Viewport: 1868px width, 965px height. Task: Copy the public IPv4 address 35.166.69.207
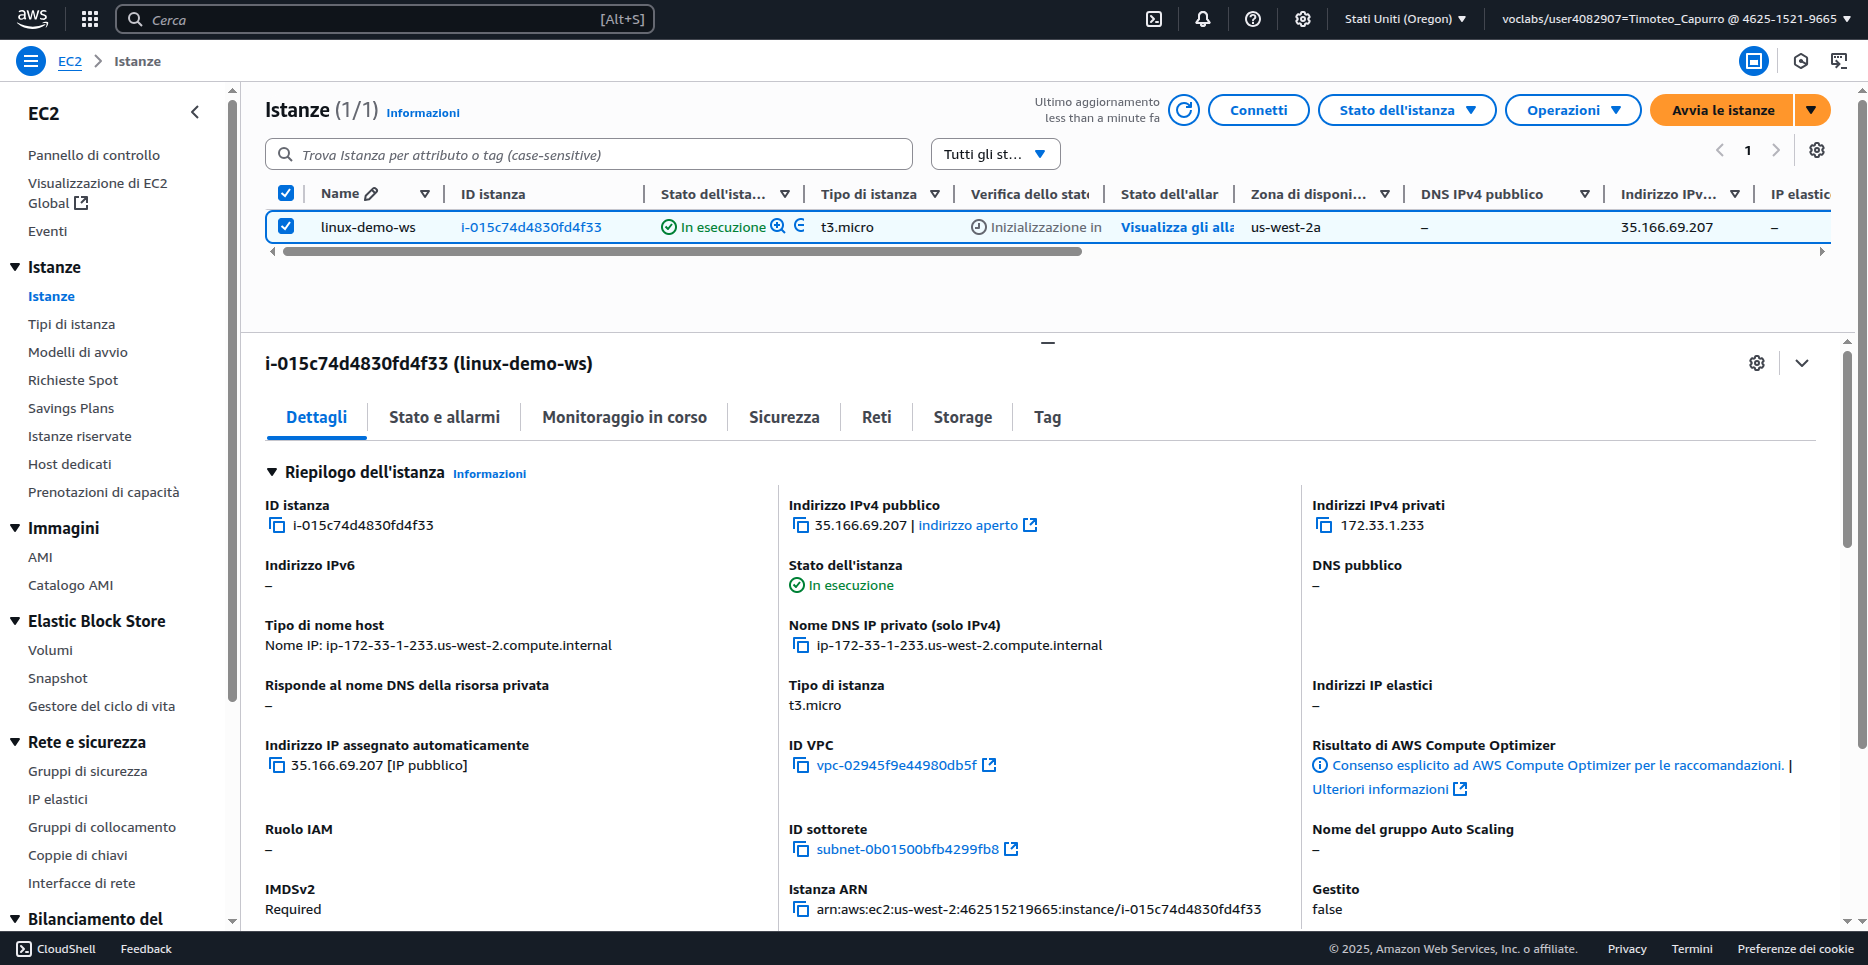coord(800,525)
